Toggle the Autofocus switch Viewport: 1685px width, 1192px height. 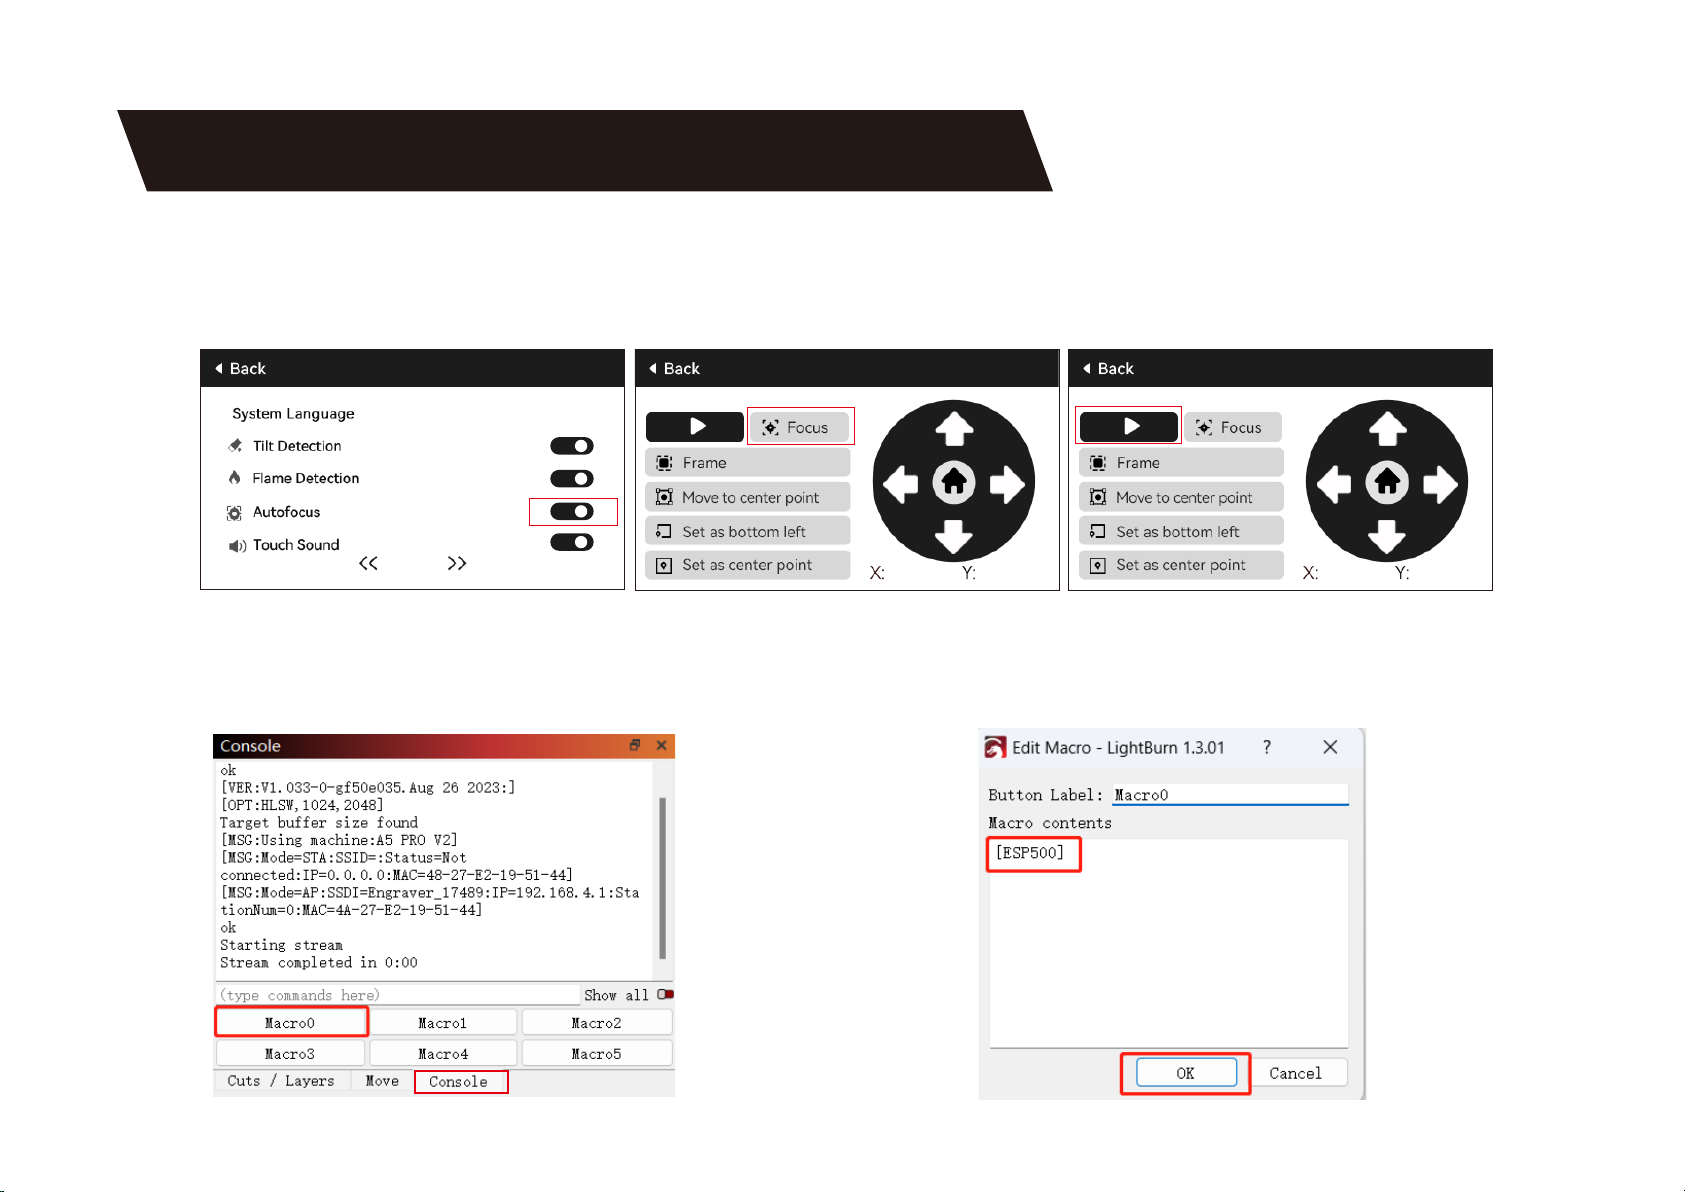(572, 512)
